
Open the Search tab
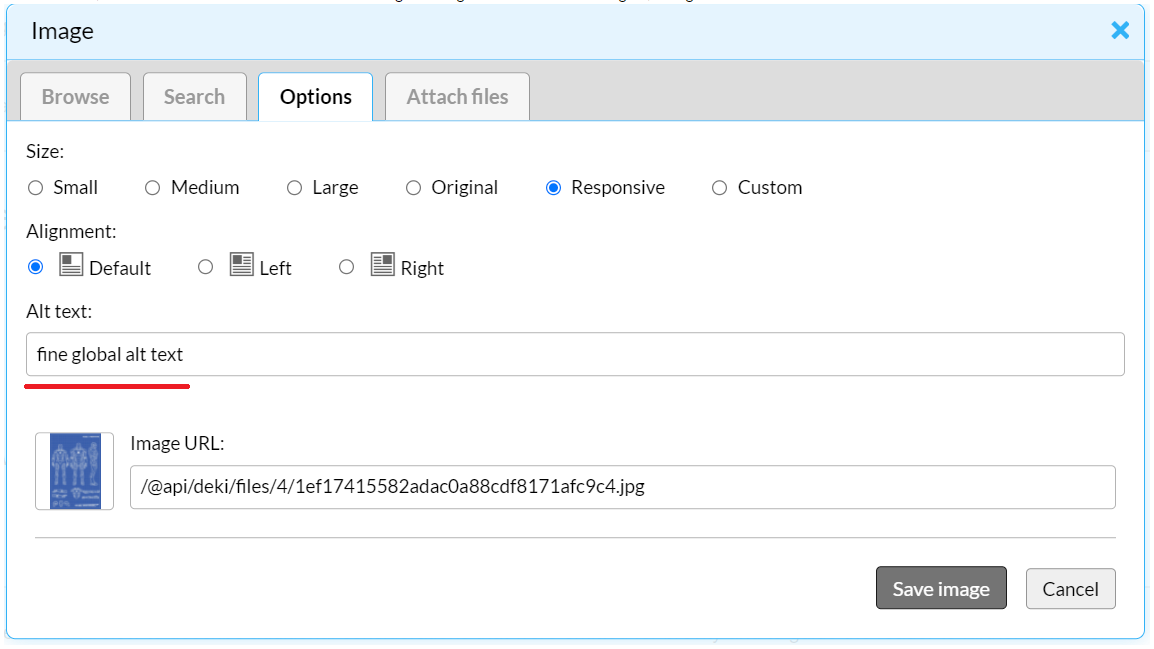194,97
